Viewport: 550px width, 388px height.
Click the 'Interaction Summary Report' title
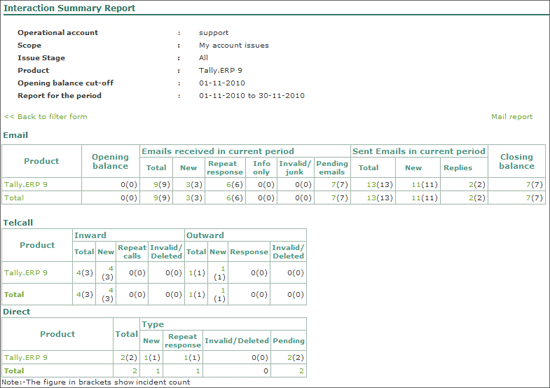click(69, 8)
